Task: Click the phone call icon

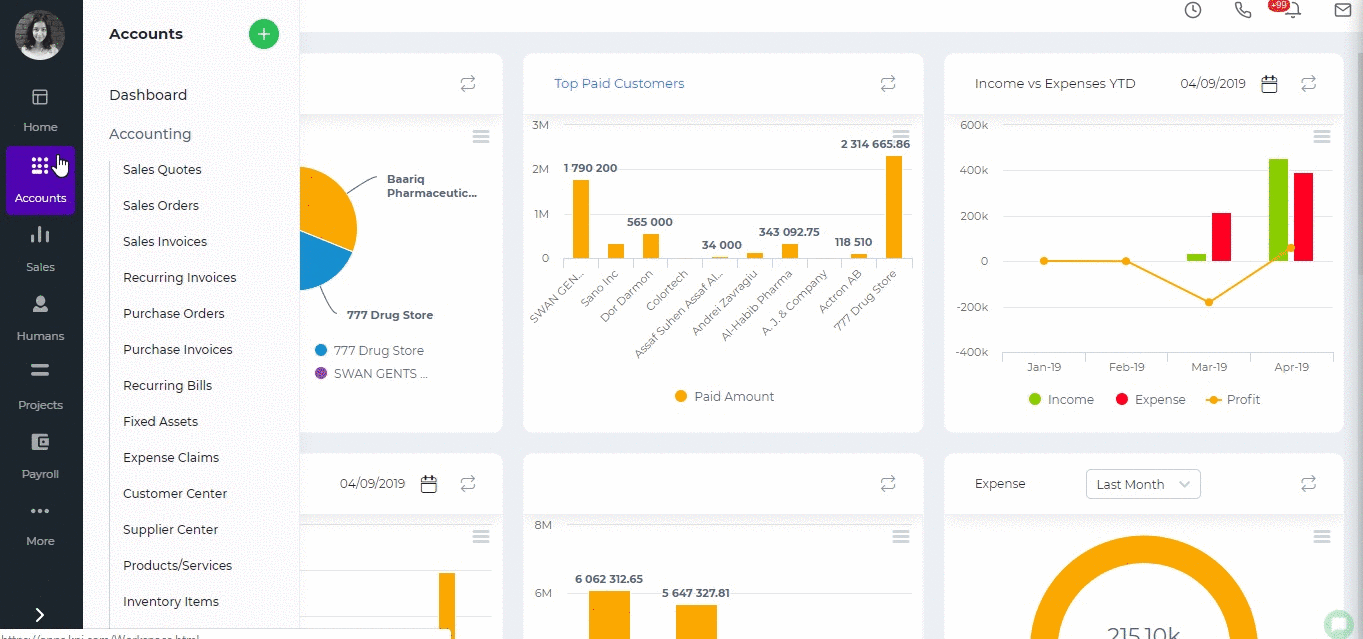Action: pyautogui.click(x=1243, y=10)
